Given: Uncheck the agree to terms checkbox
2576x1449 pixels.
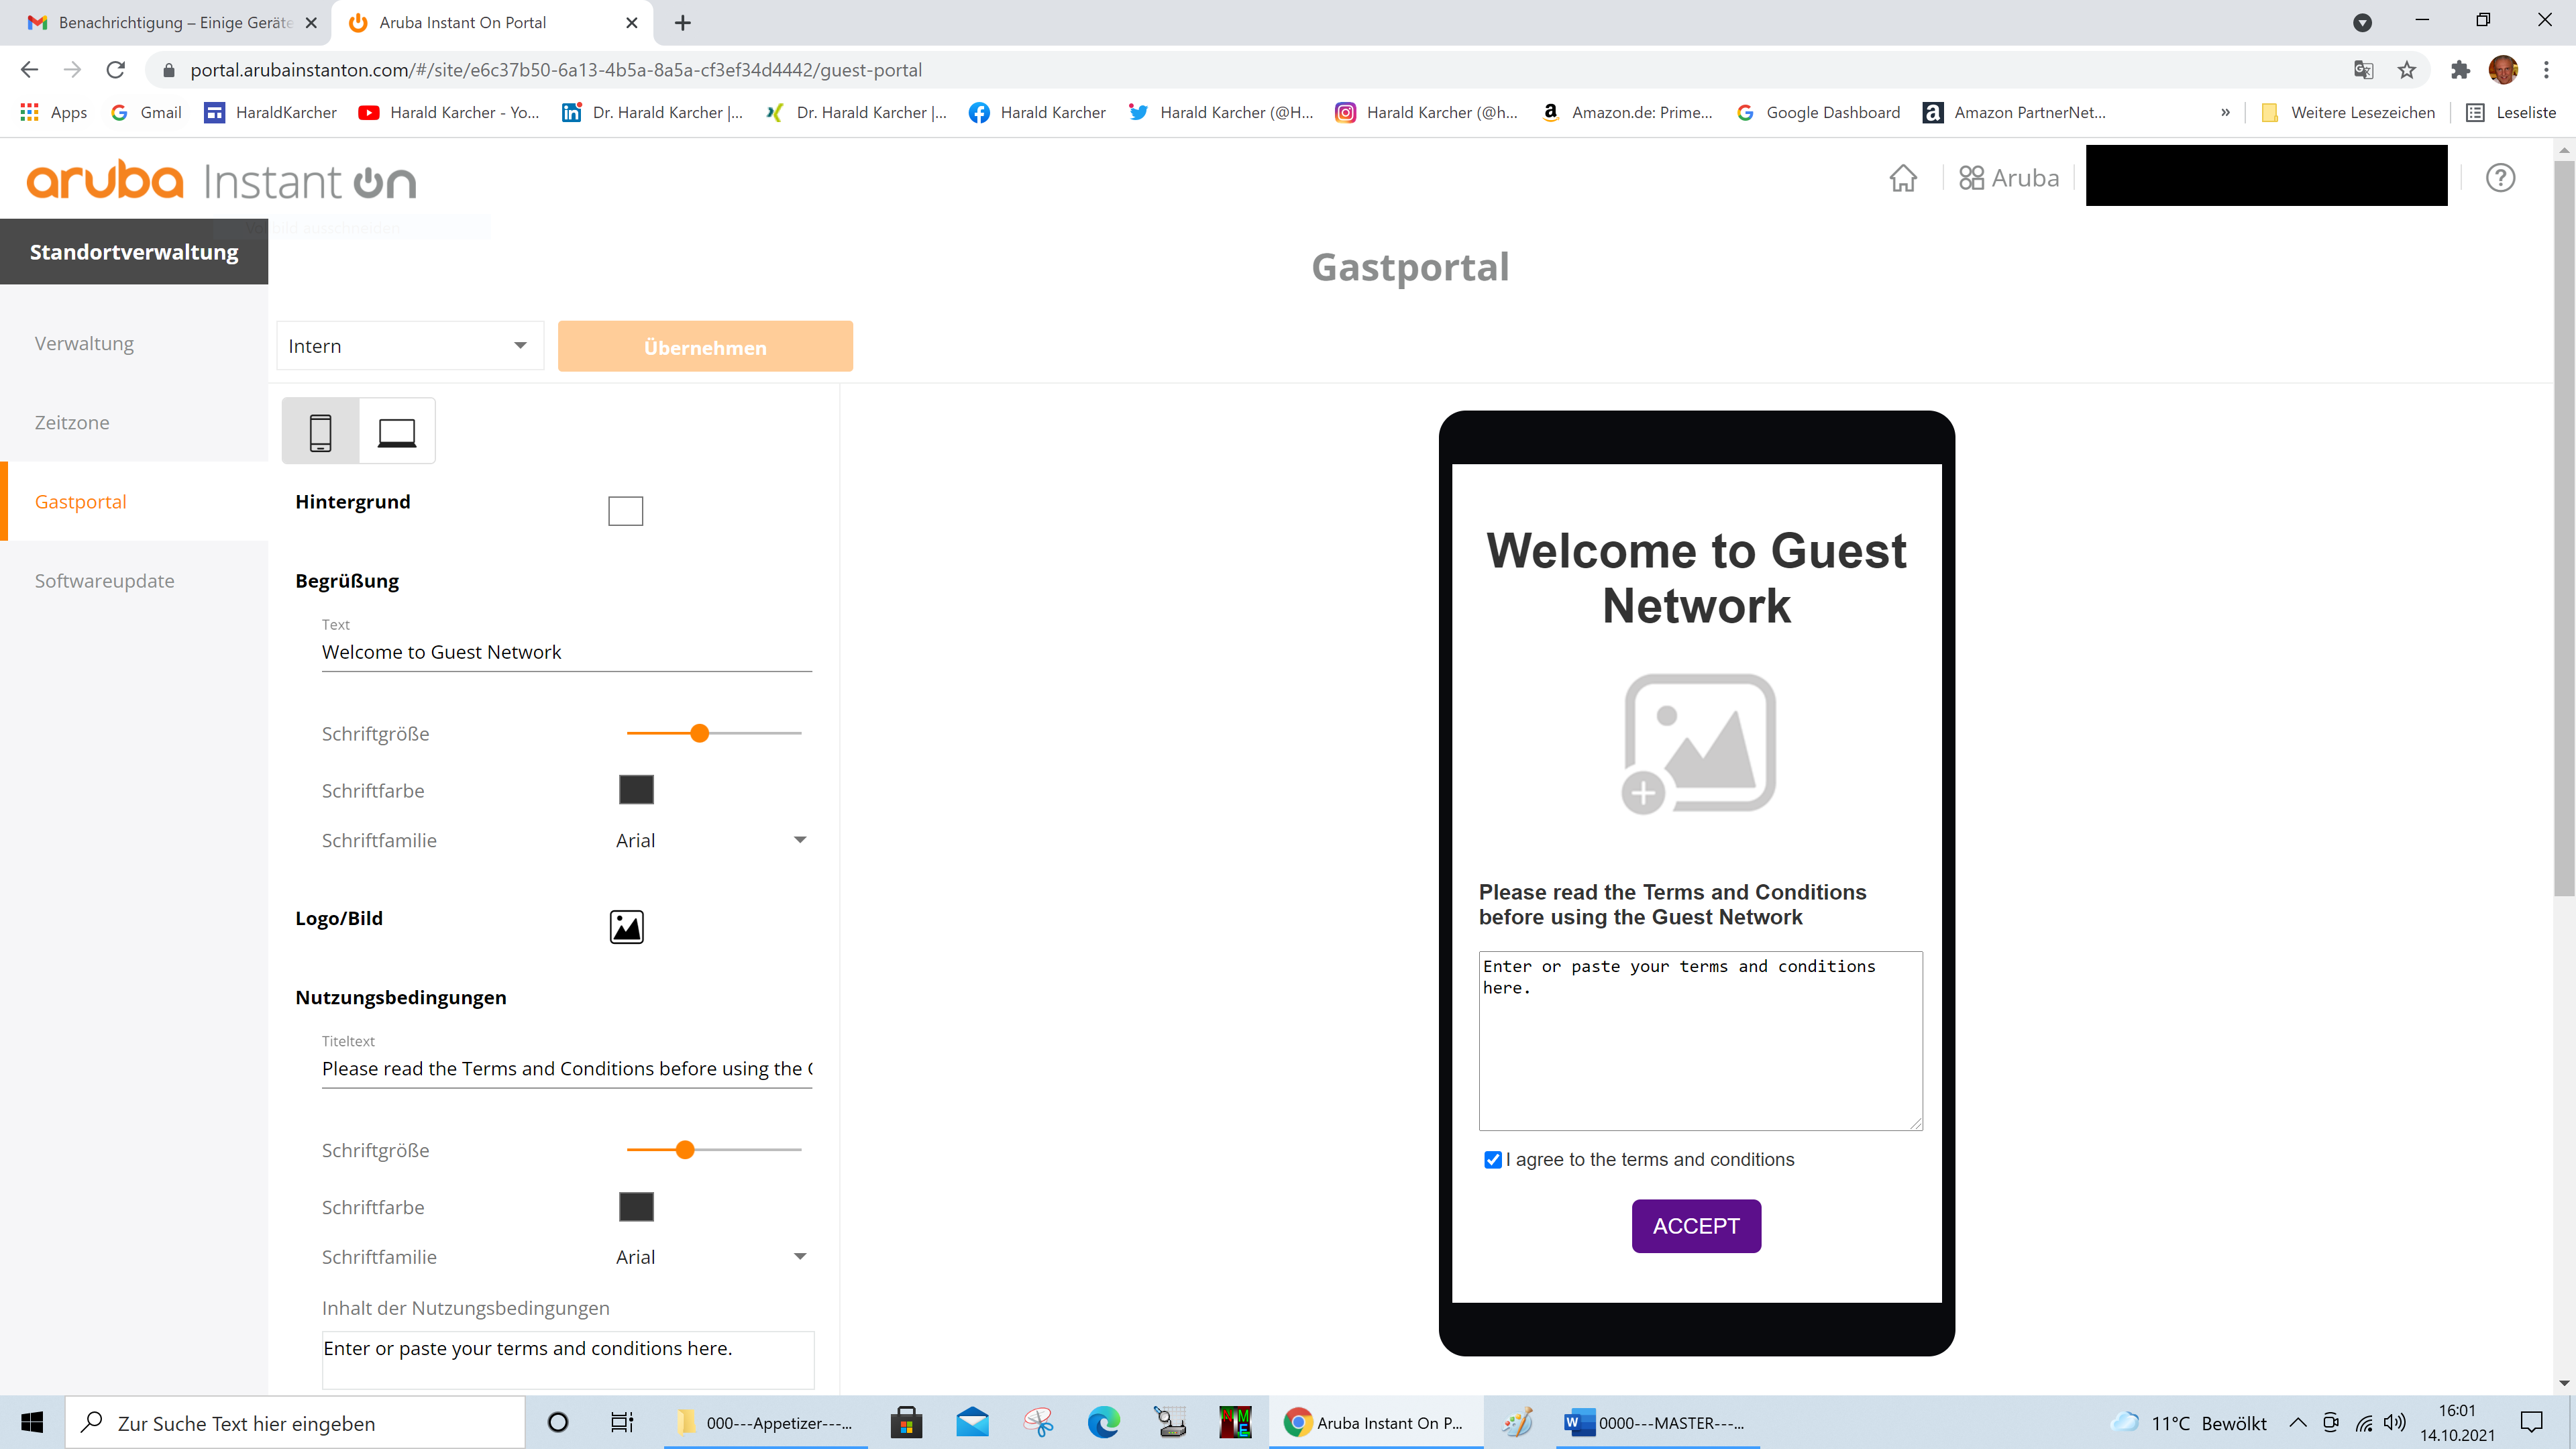Looking at the screenshot, I should point(1492,1159).
